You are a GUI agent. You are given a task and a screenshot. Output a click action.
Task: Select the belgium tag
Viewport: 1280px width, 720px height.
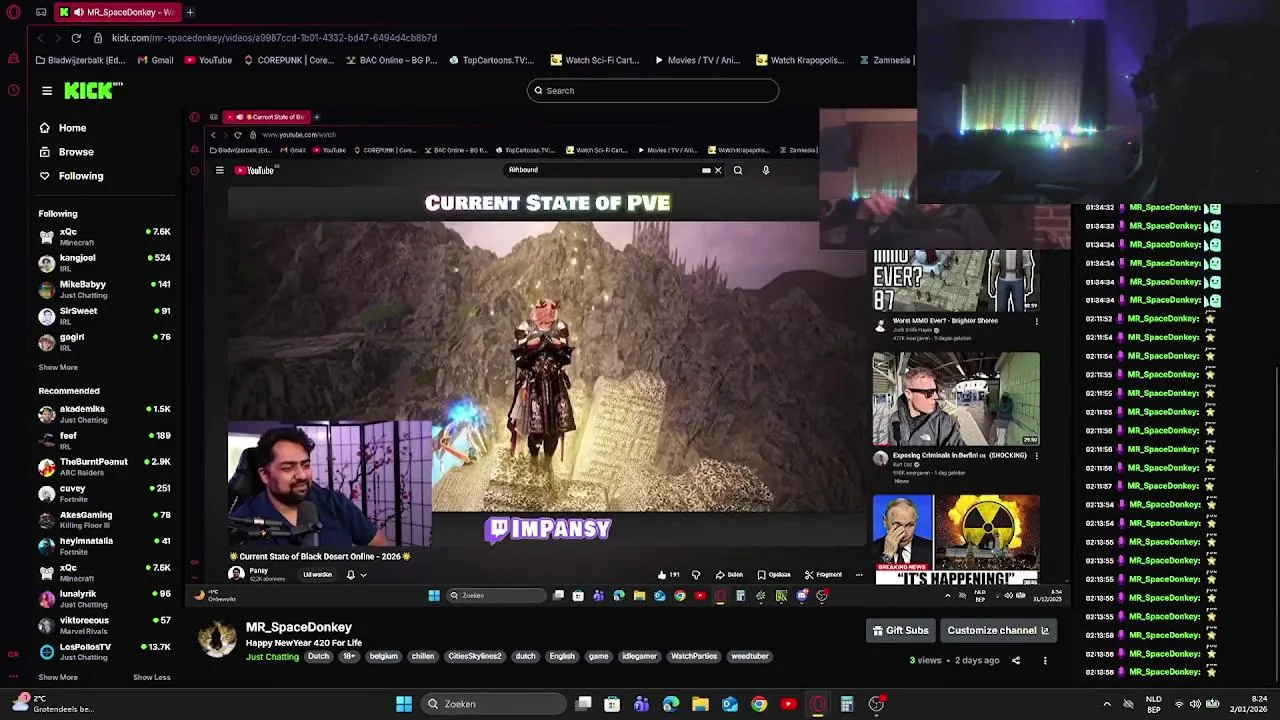383,657
